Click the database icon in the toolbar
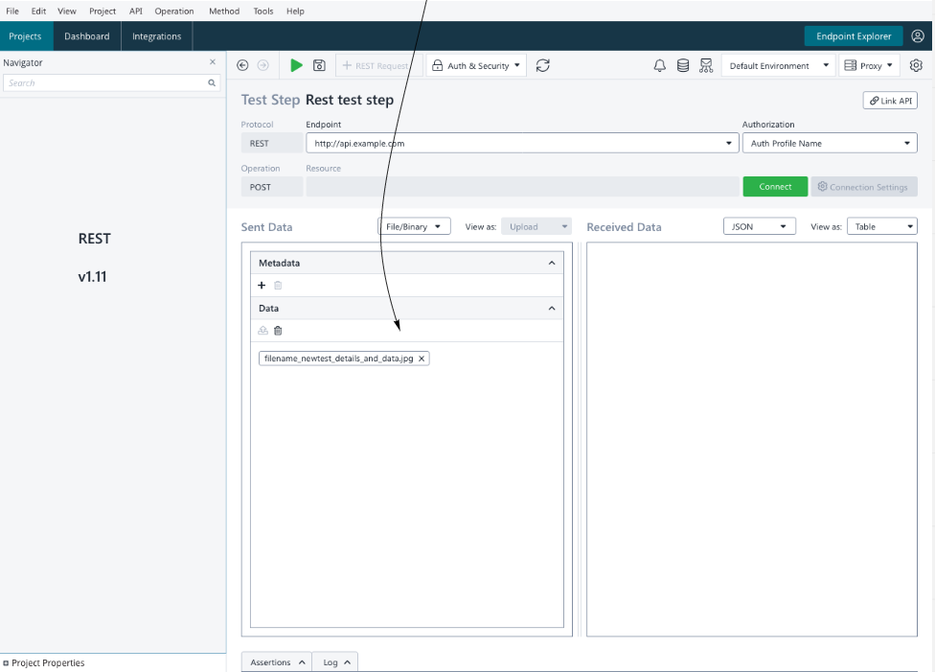 [683, 66]
